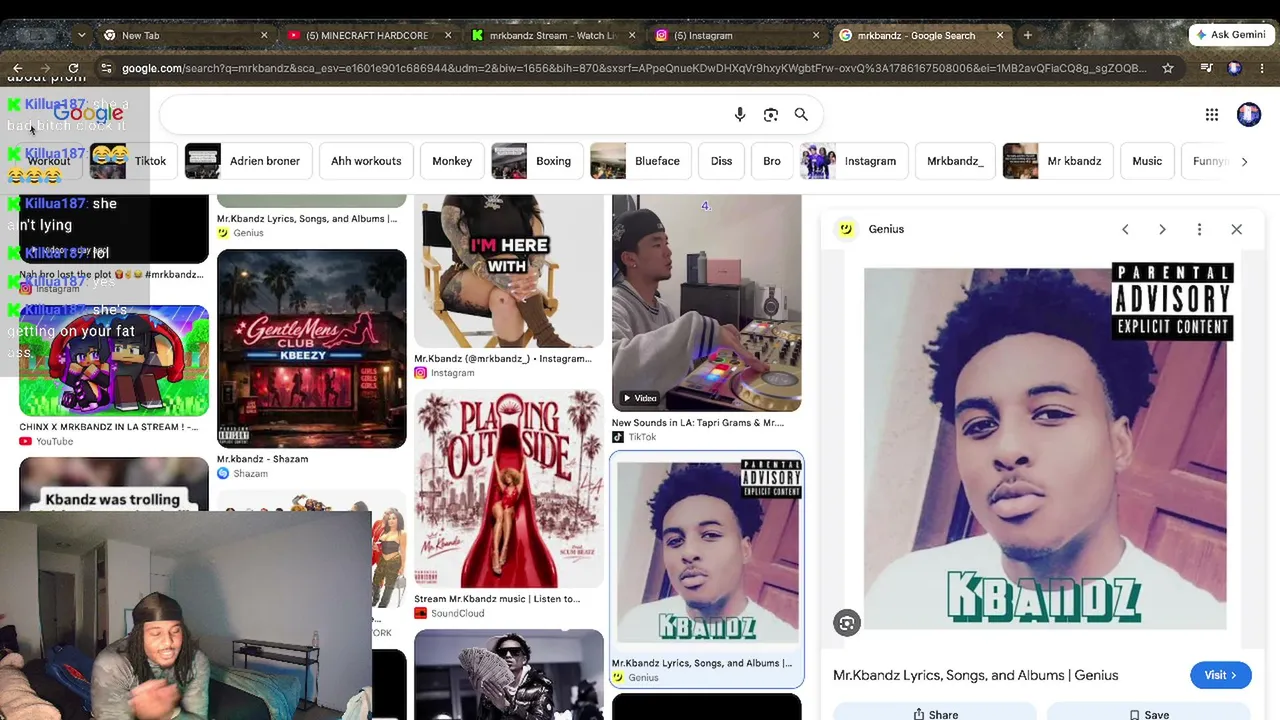Filter results by Monkey chip
Screen dimensions: 1280x720
click(x=452, y=161)
